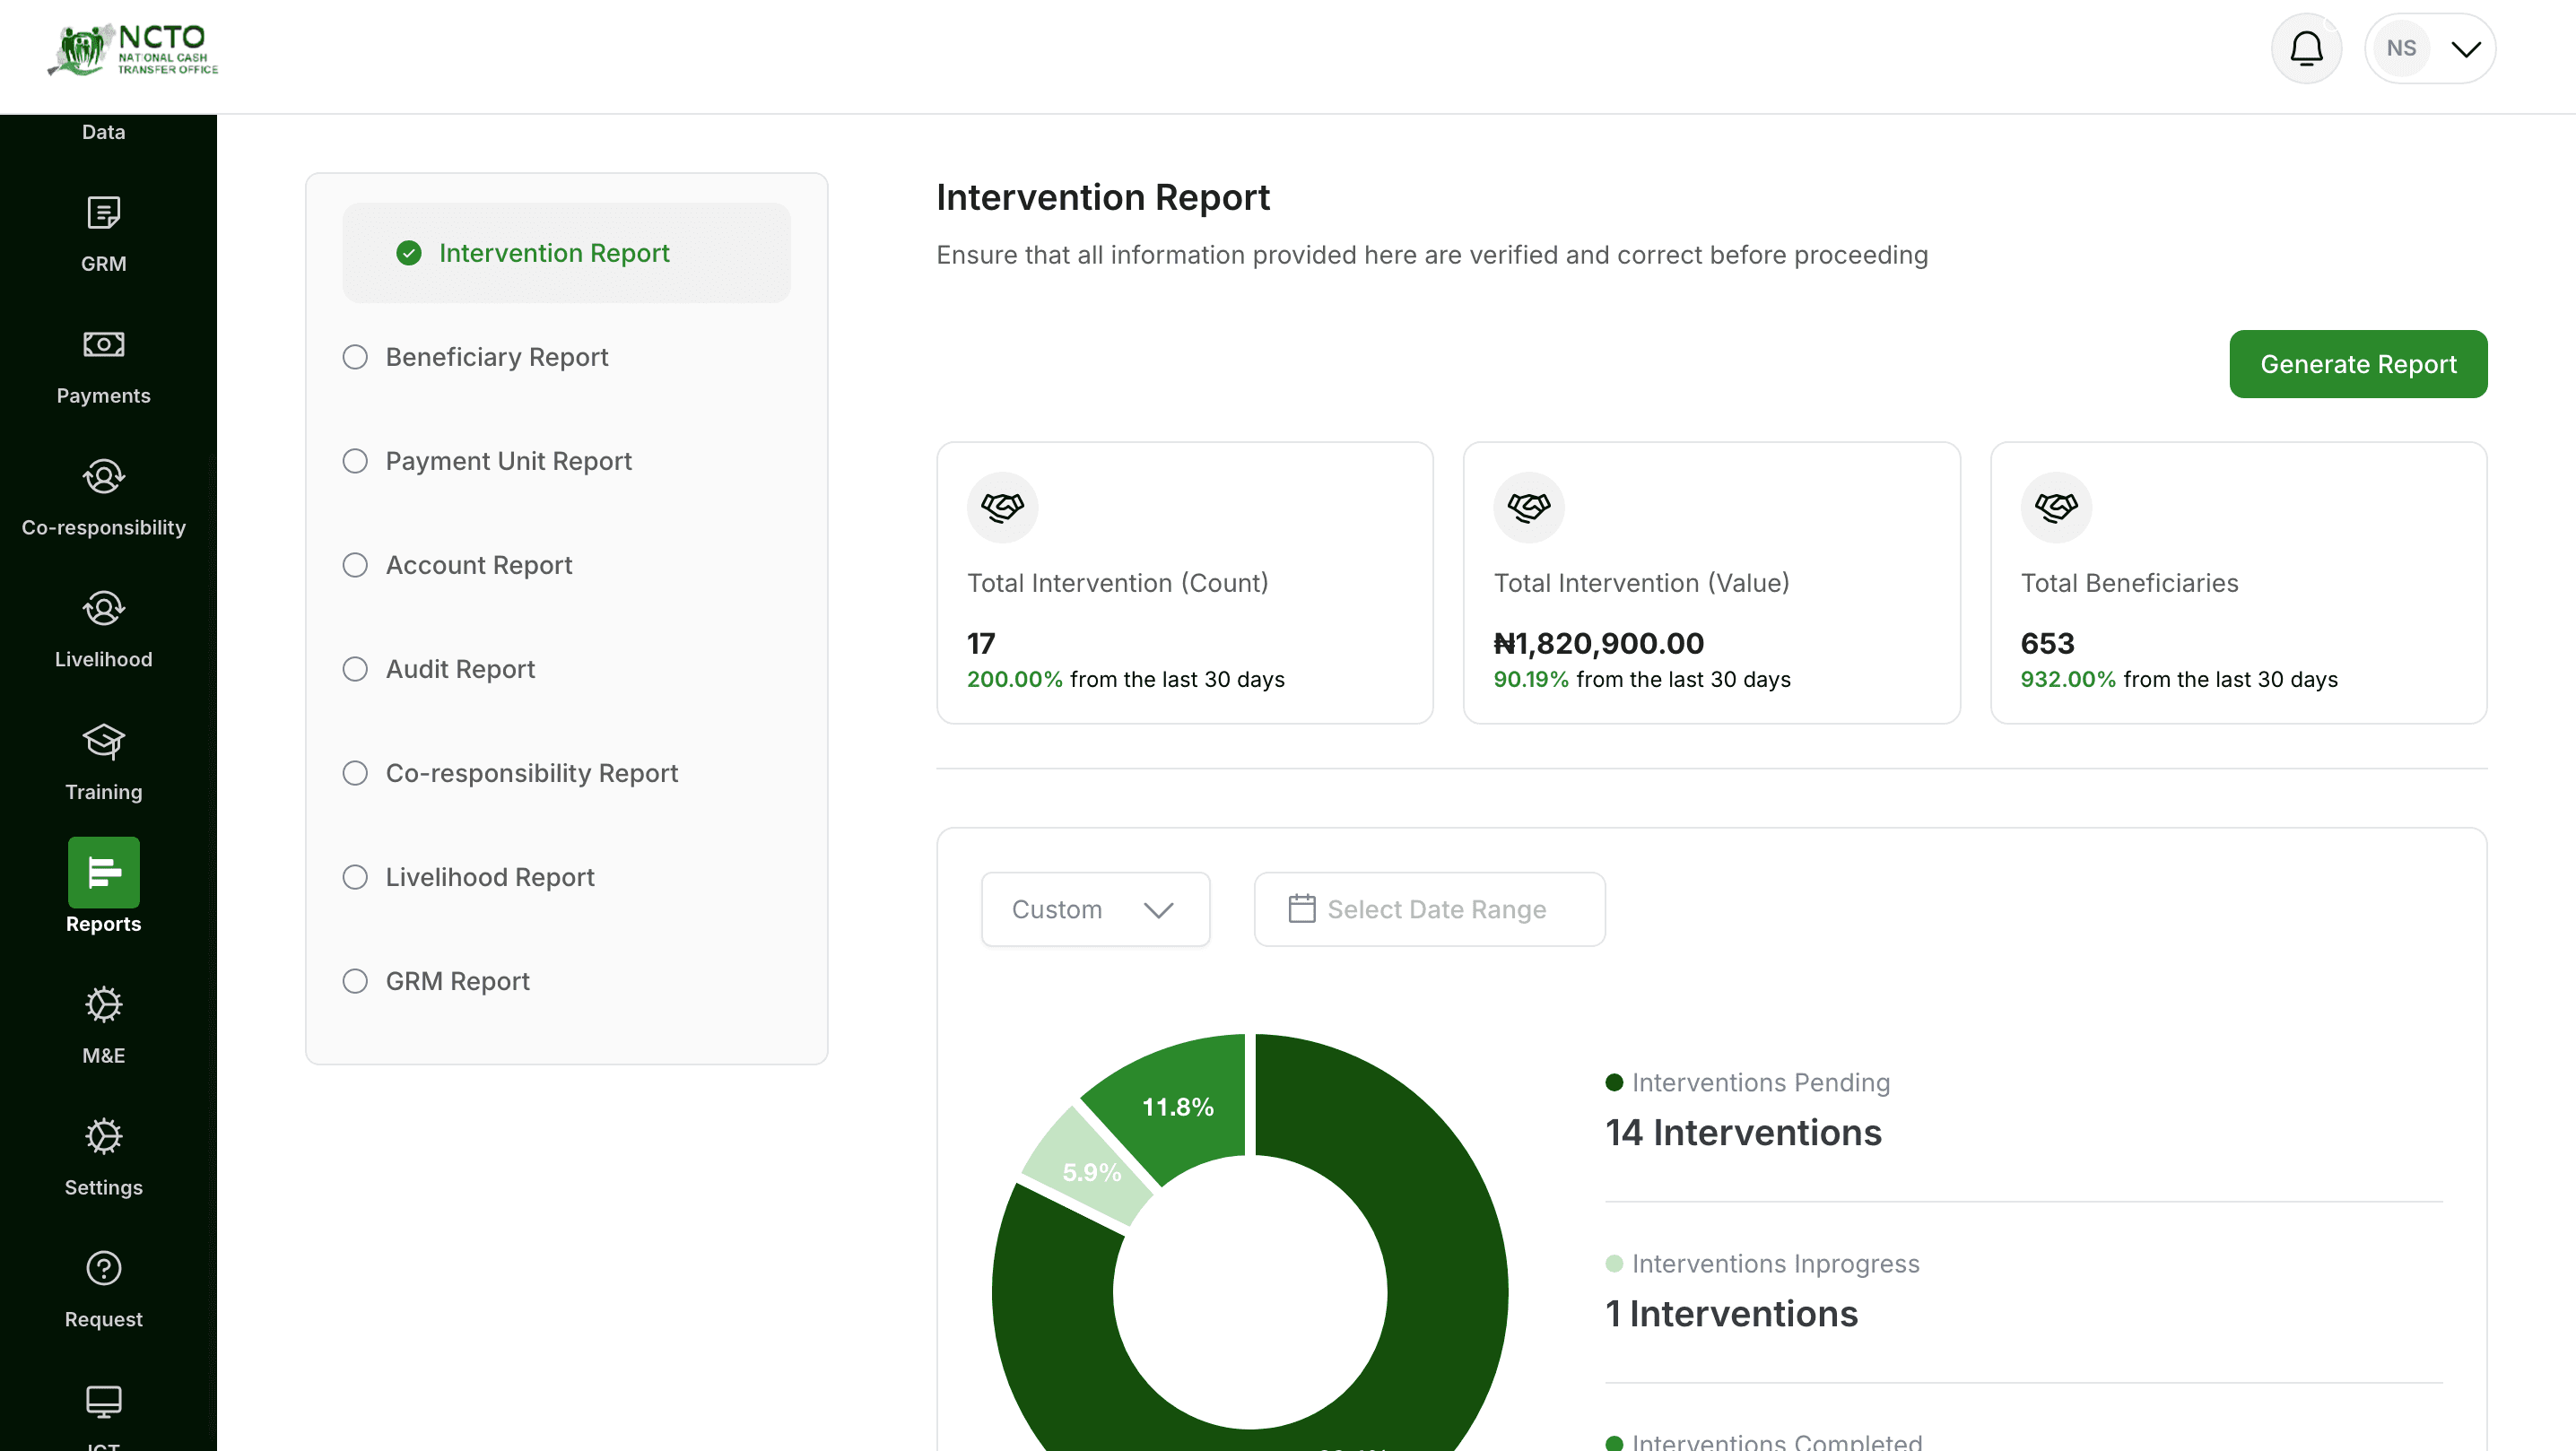Click the Interventions Pending label
Image resolution: width=2576 pixels, height=1451 pixels.
pos(1760,1083)
